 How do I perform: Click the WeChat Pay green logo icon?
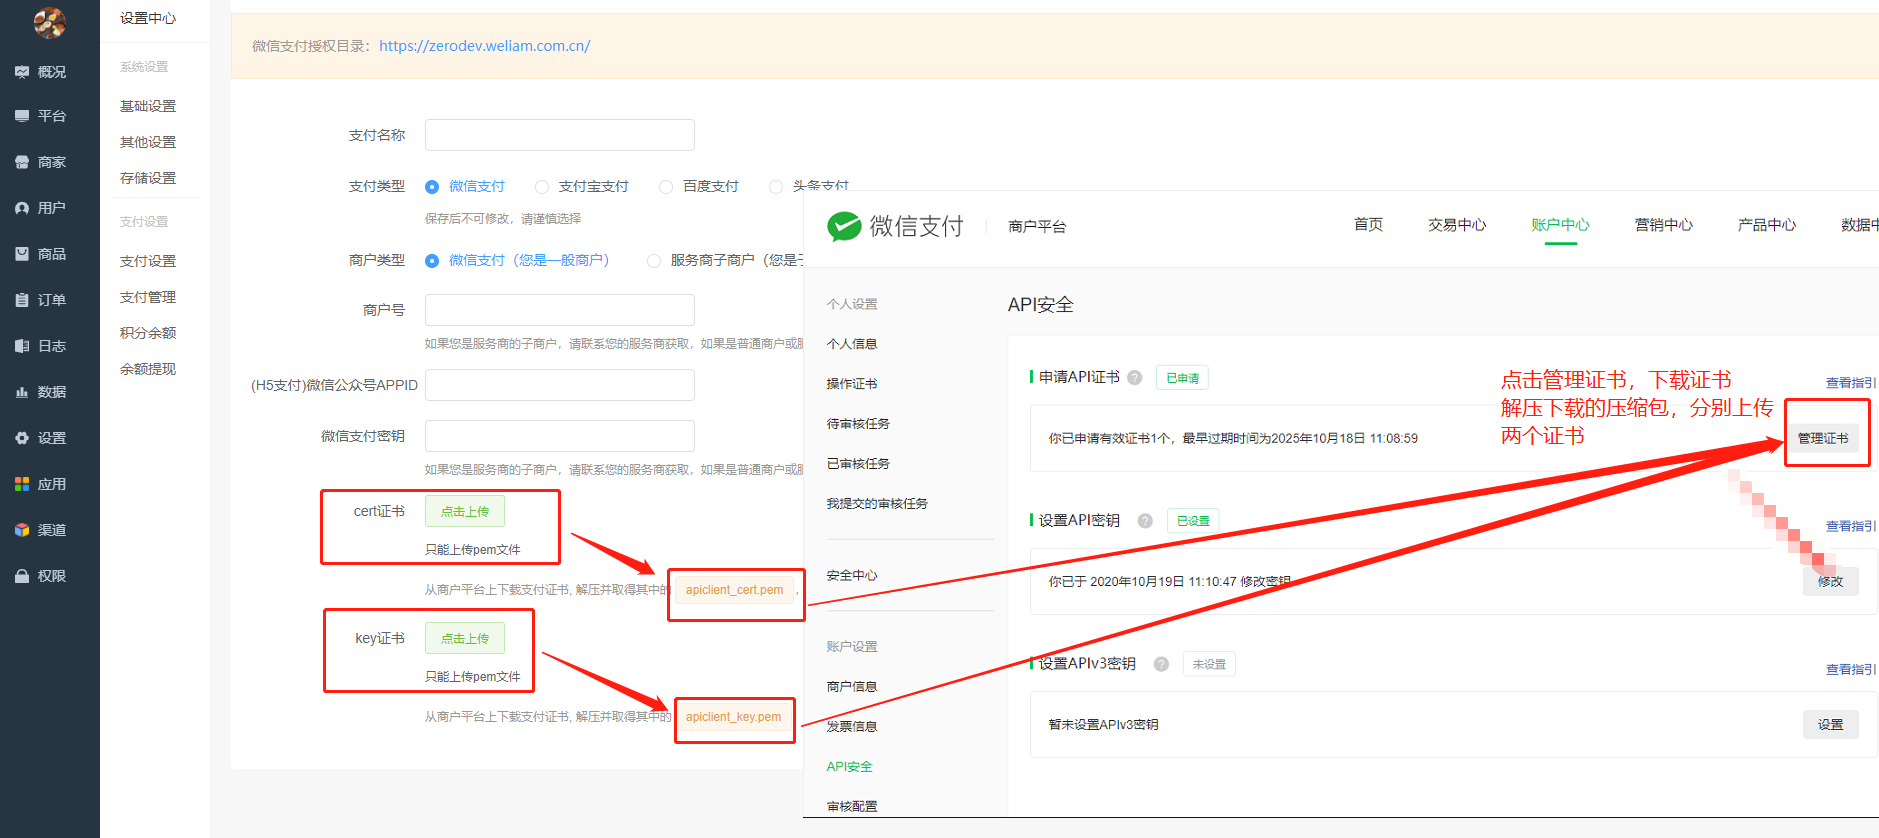click(844, 227)
